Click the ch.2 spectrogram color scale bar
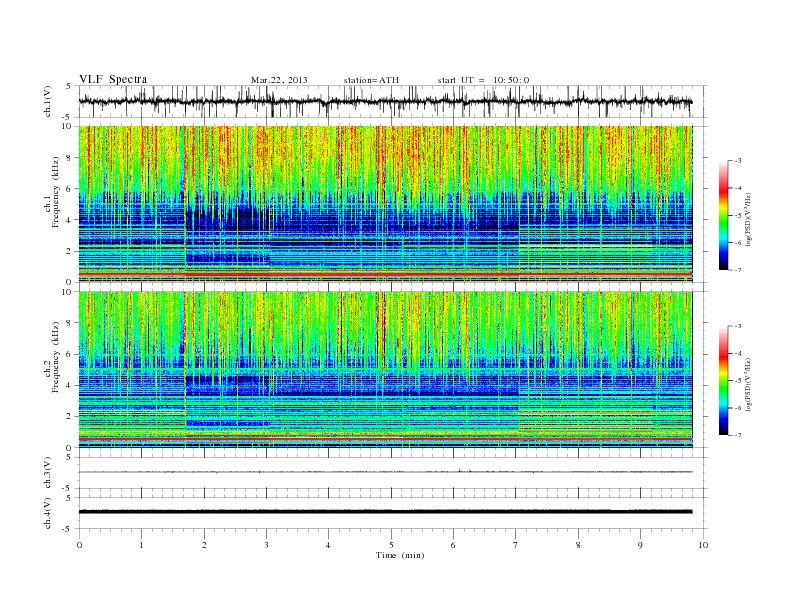 click(723, 380)
